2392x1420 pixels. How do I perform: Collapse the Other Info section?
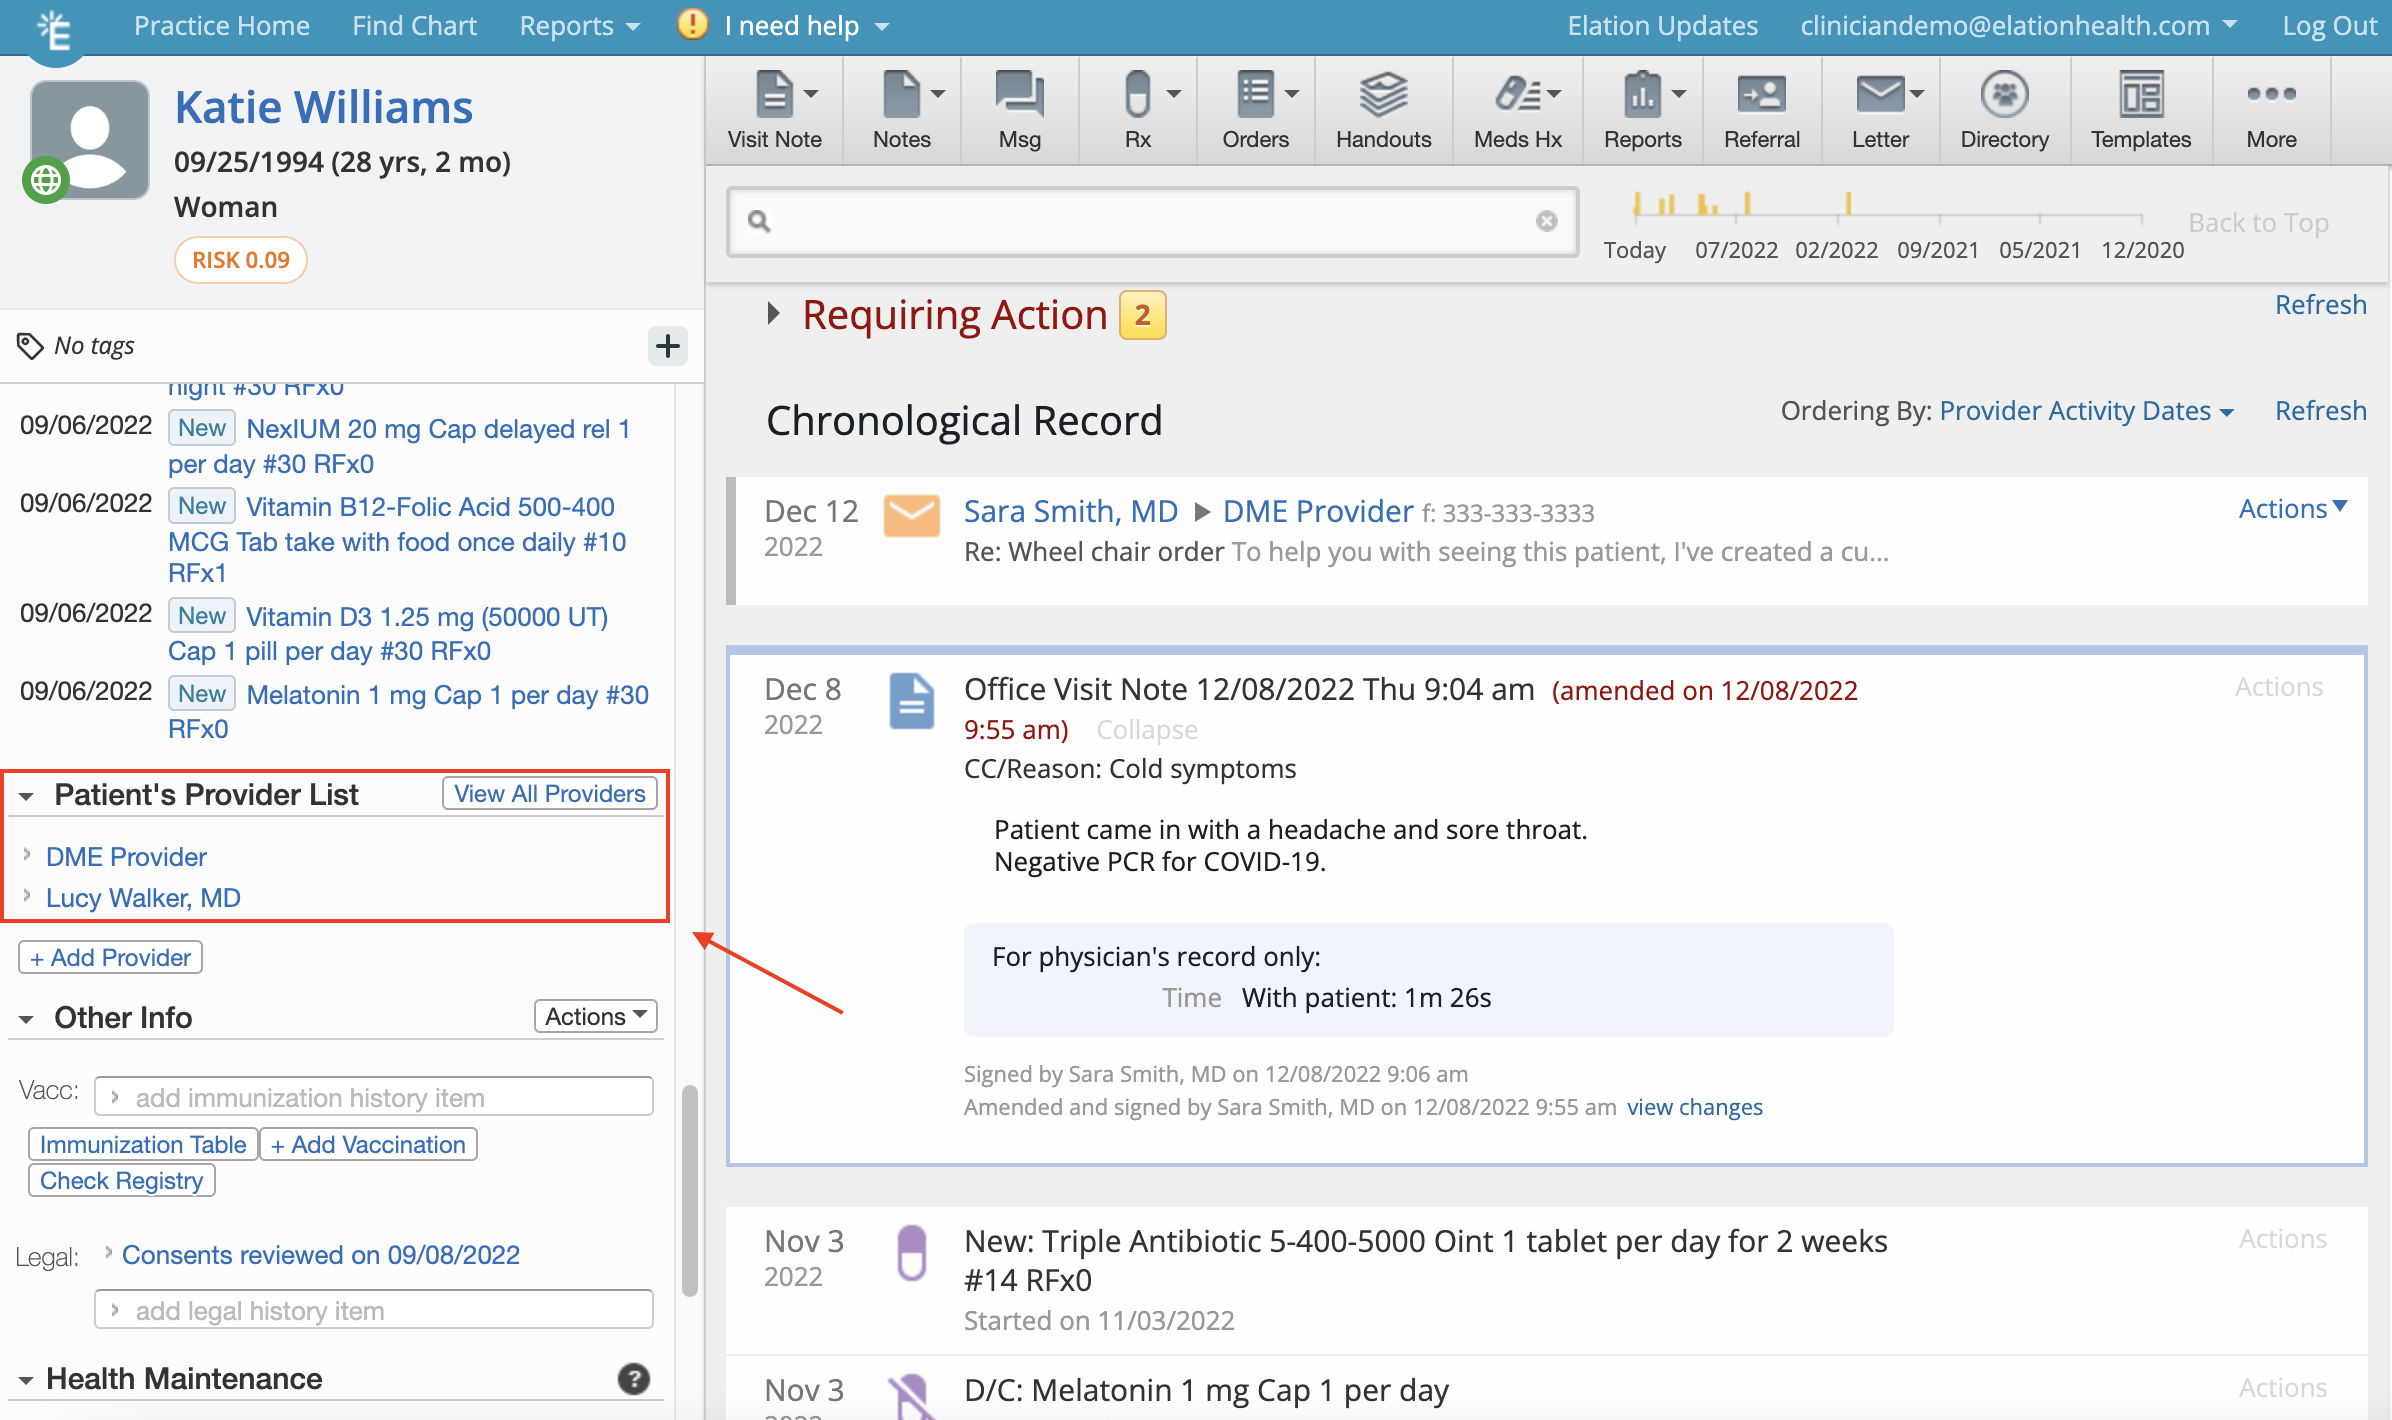click(x=25, y=1018)
